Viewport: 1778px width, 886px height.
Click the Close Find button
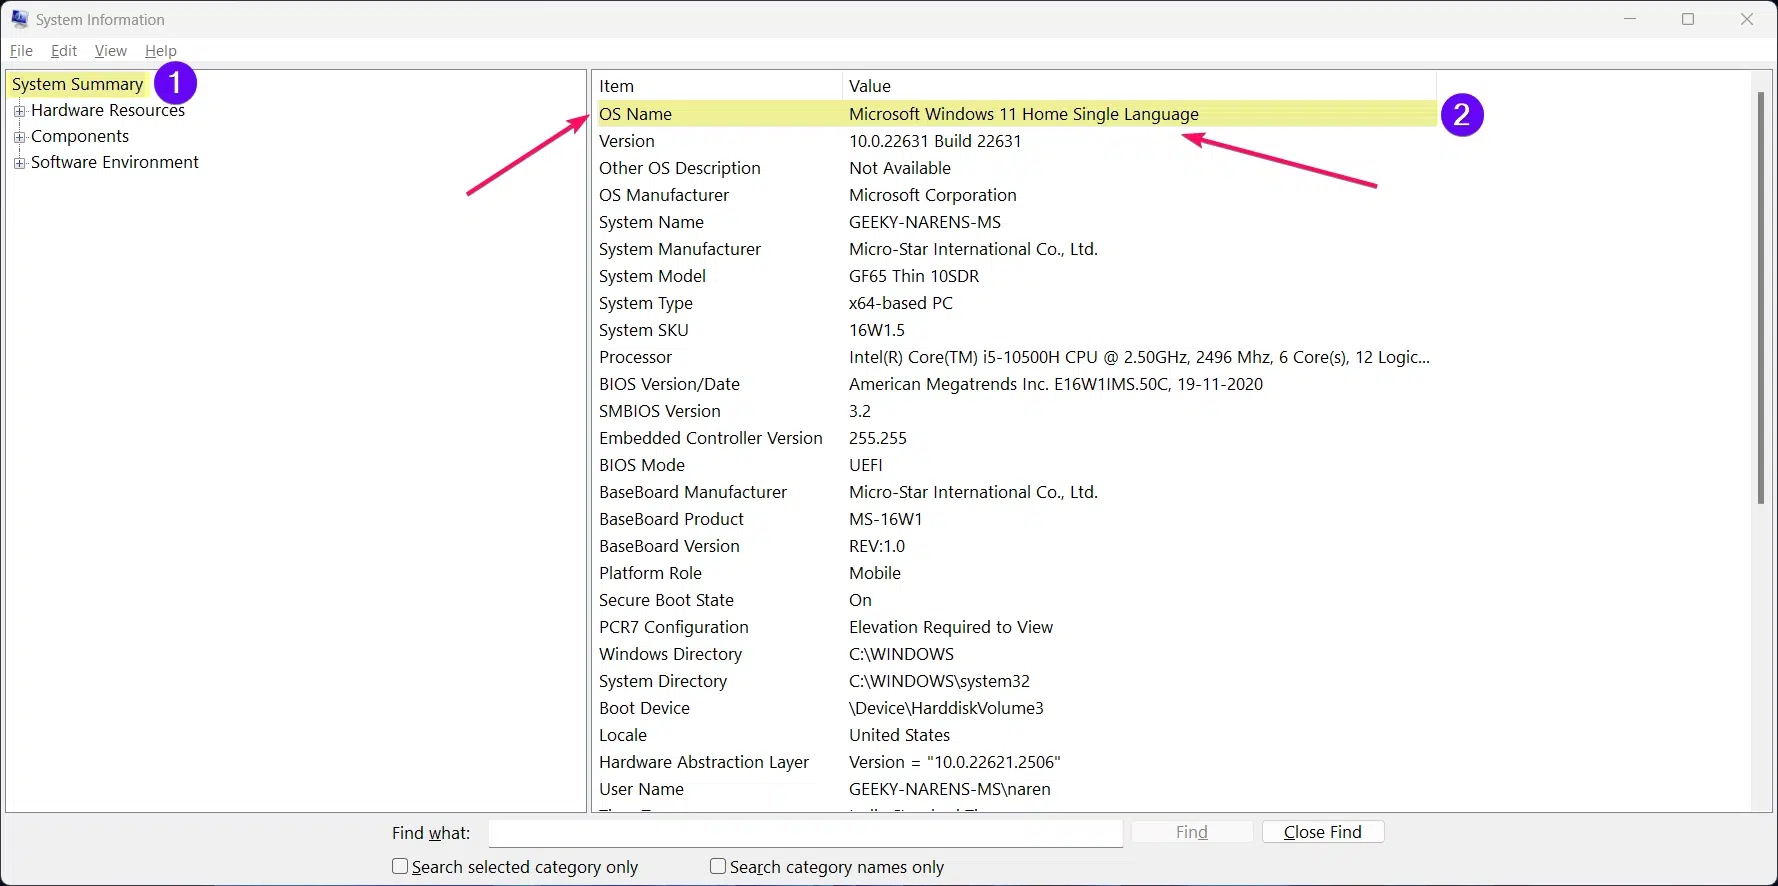(1323, 832)
